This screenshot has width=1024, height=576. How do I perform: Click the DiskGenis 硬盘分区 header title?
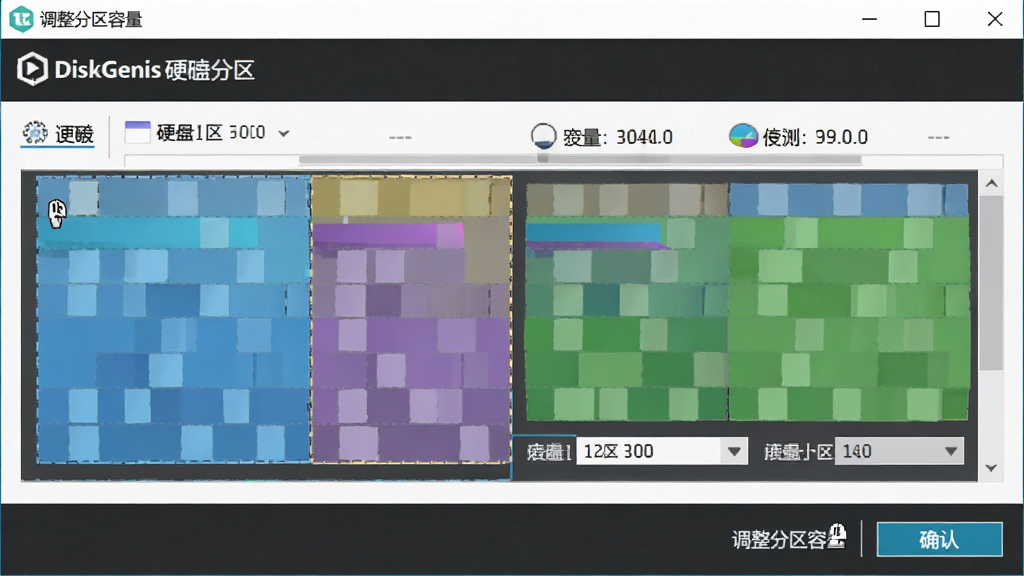coord(154,70)
